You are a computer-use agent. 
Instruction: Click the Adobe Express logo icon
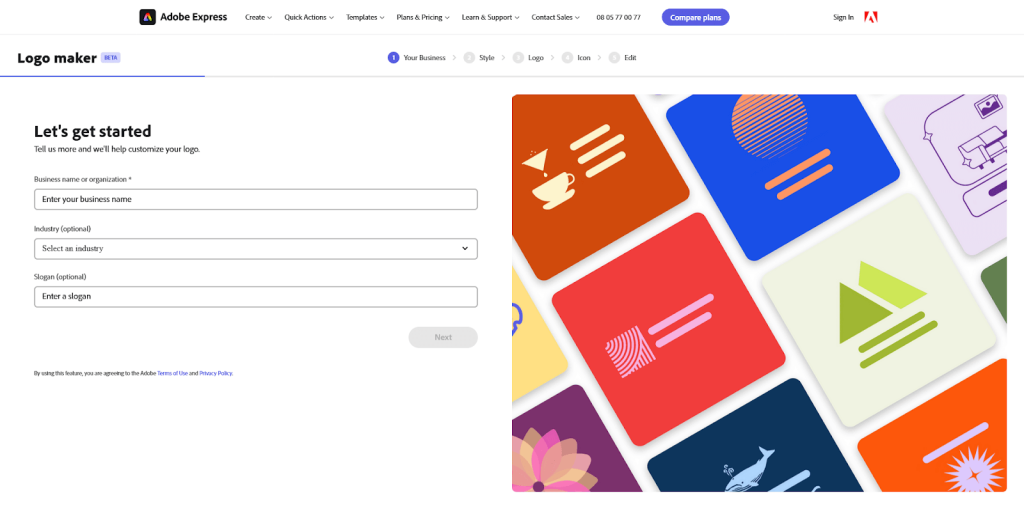tap(148, 17)
